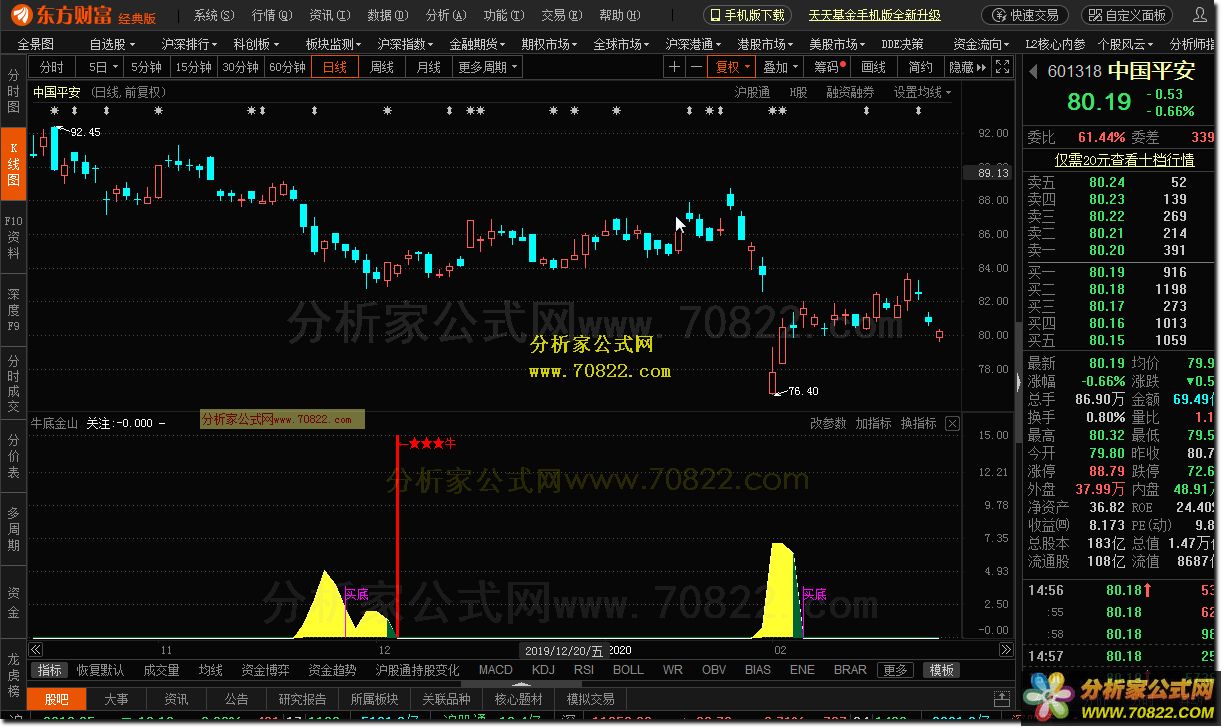
Task: Toggle H股 overlay on chart
Action: tap(798, 92)
